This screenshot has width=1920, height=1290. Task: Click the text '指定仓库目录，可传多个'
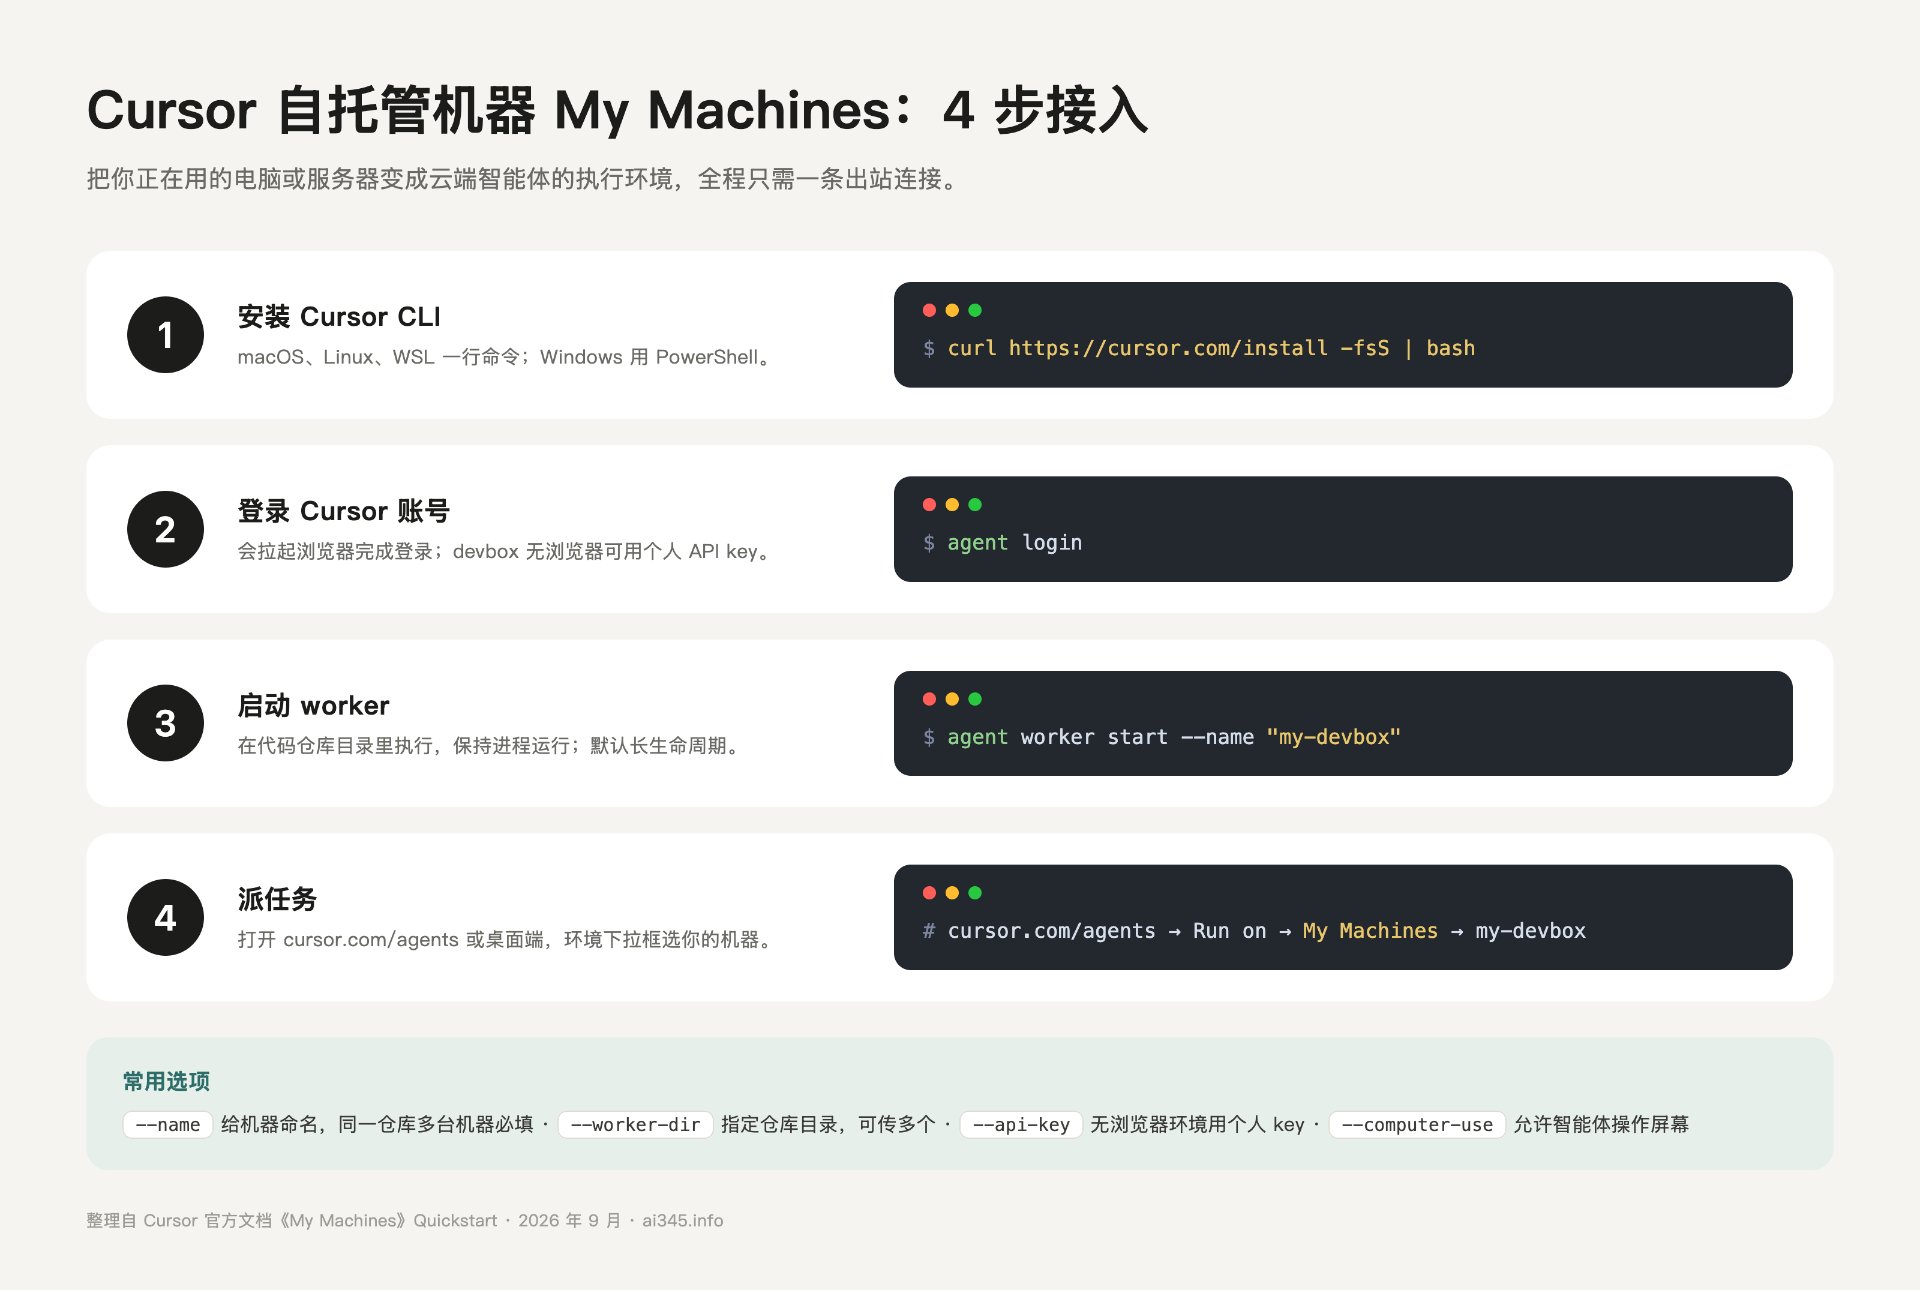click(828, 1124)
